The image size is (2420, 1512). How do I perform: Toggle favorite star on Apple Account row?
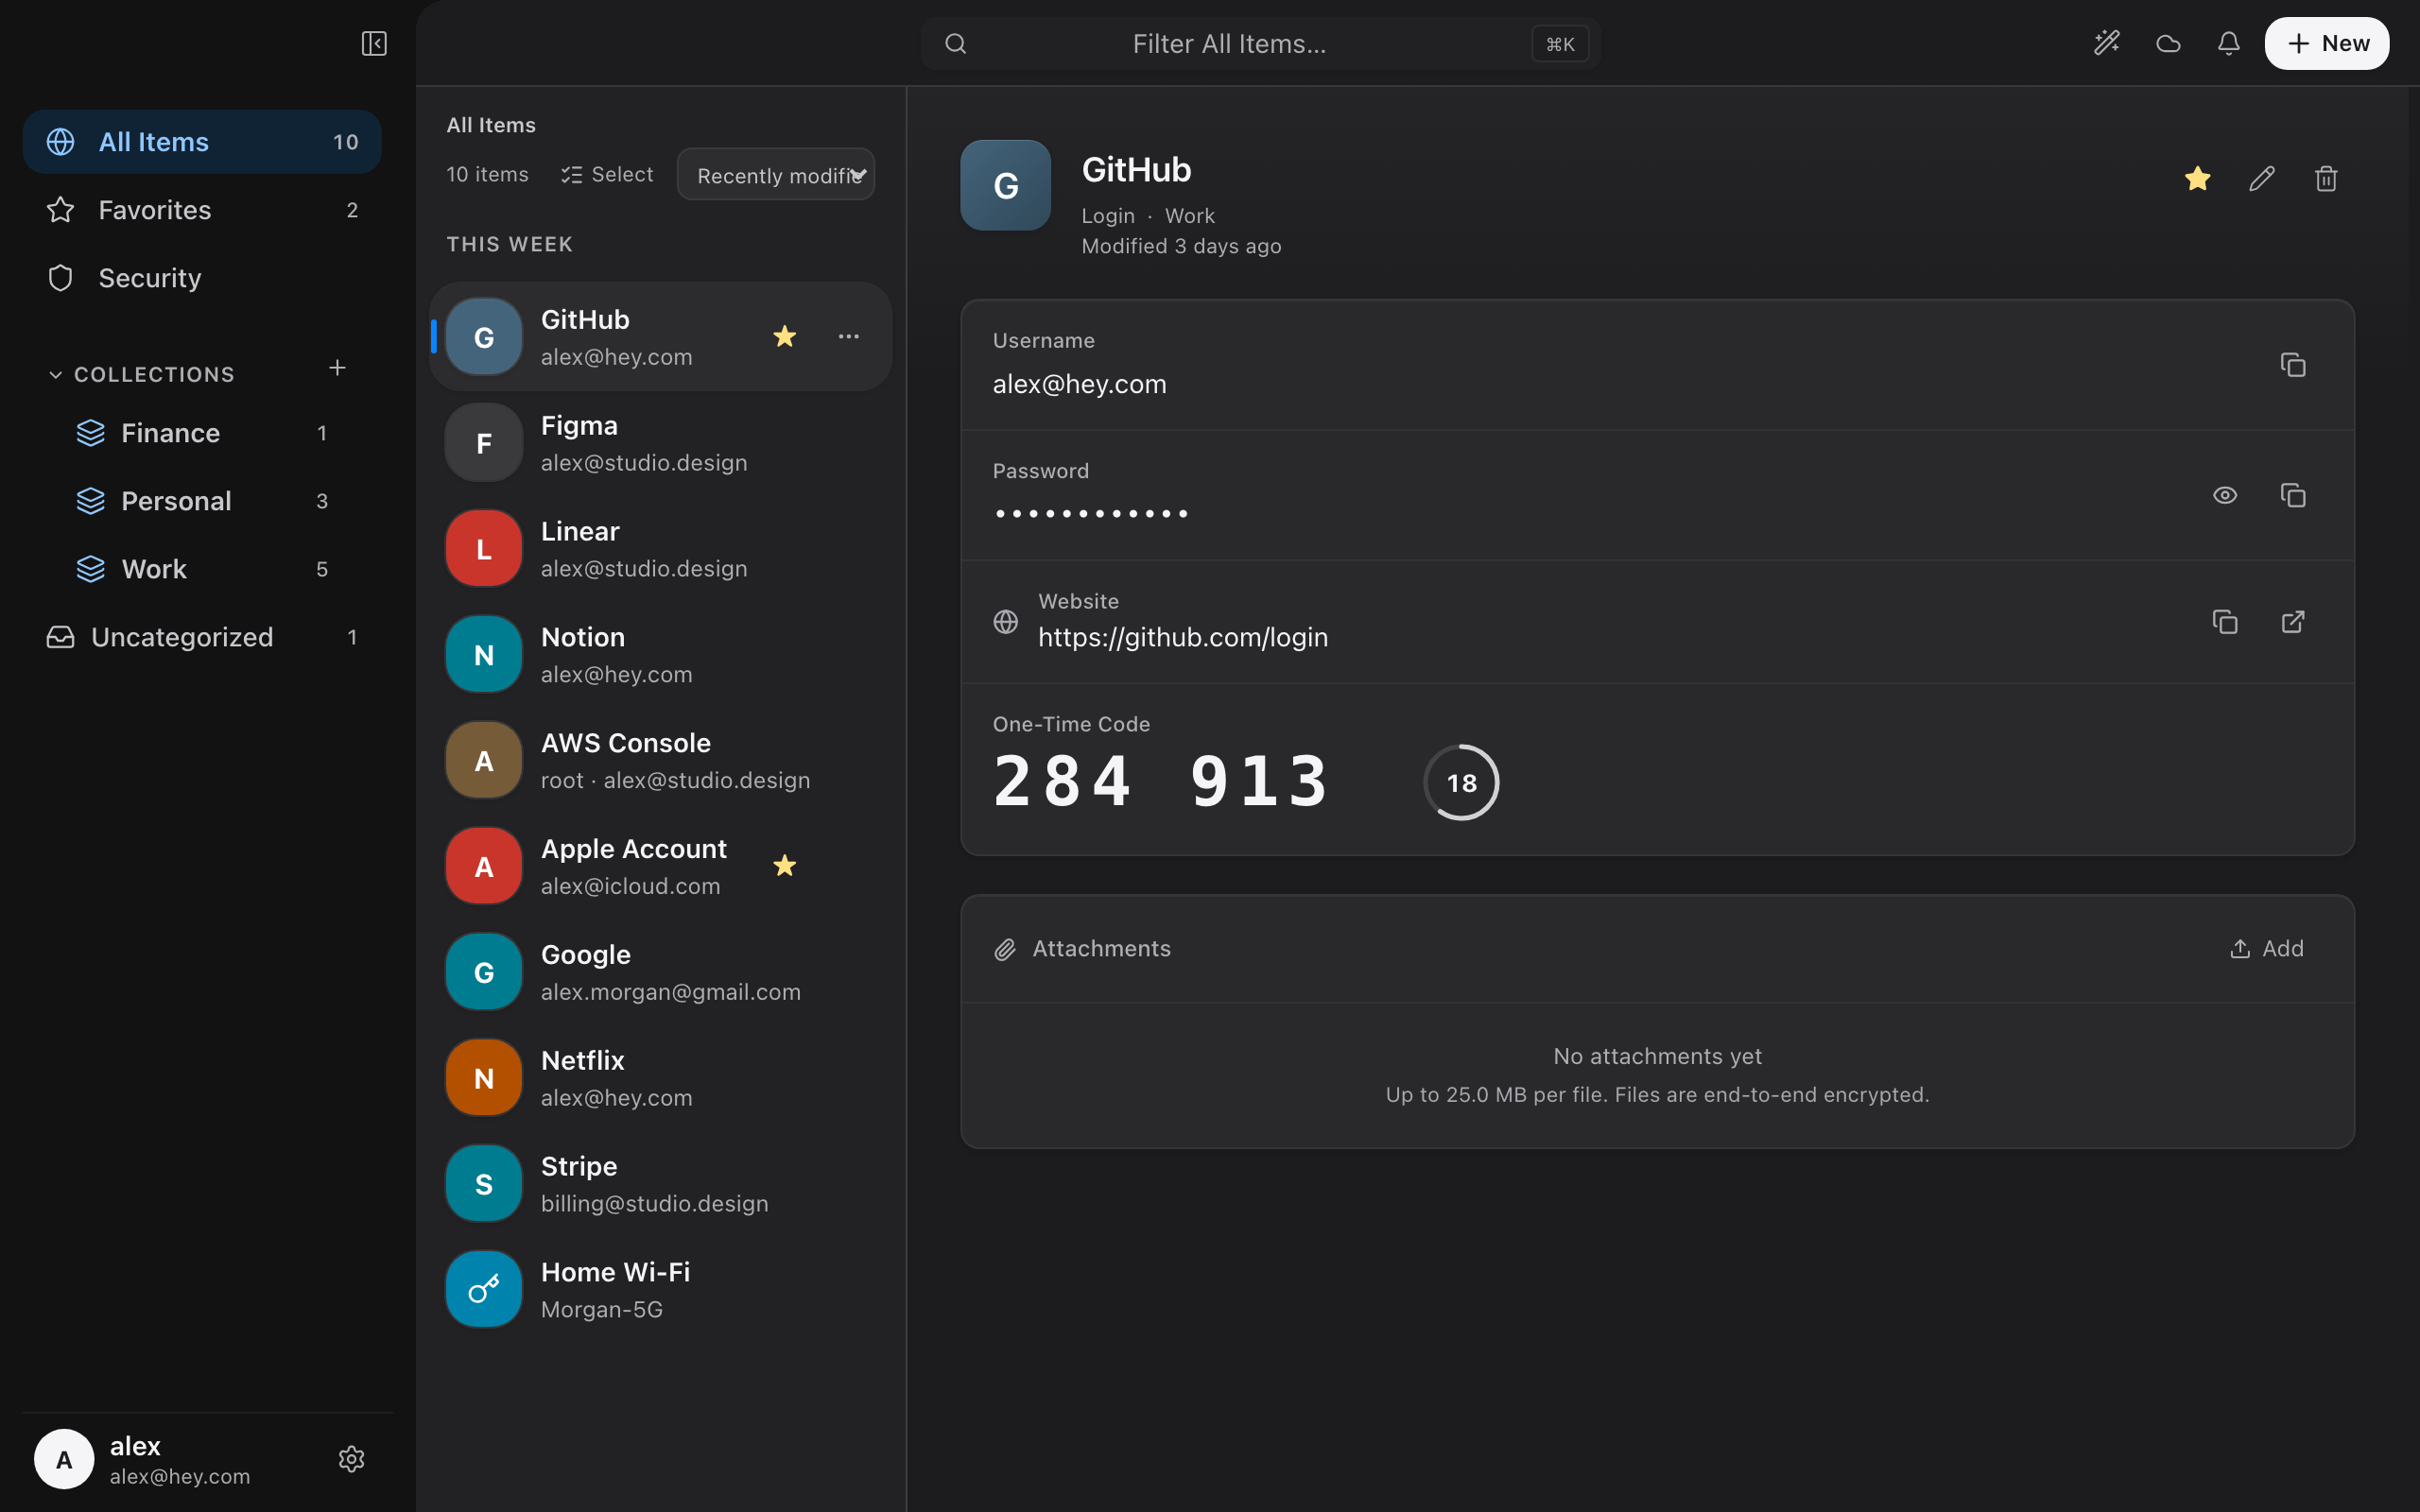click(785, 866)
